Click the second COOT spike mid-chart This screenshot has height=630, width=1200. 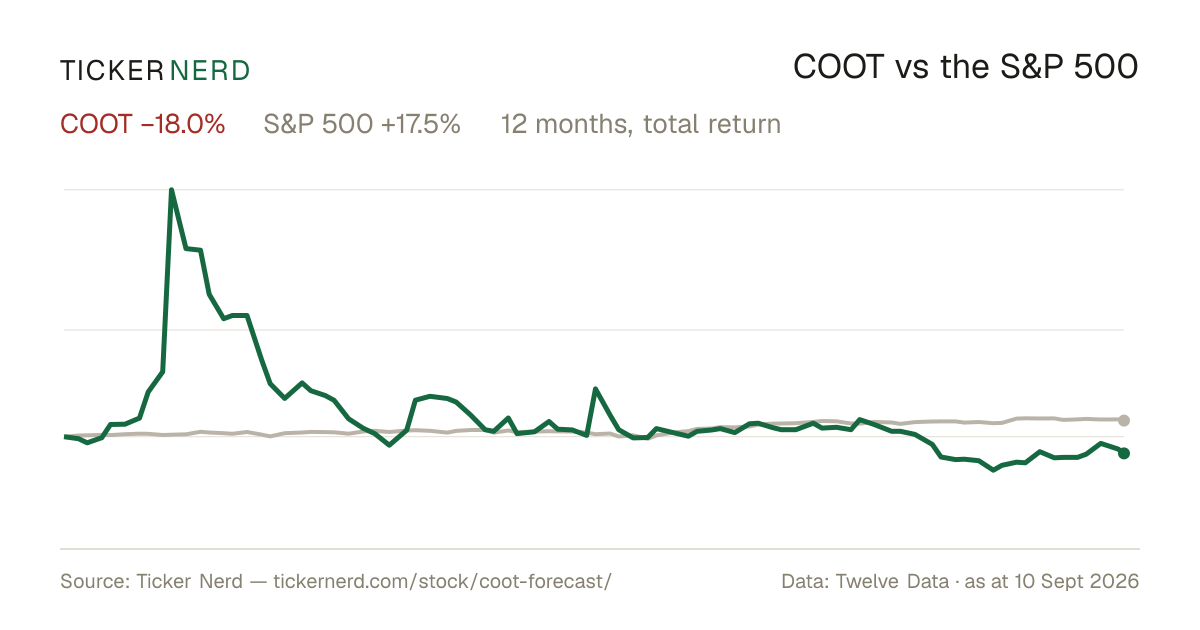(596, 389)
